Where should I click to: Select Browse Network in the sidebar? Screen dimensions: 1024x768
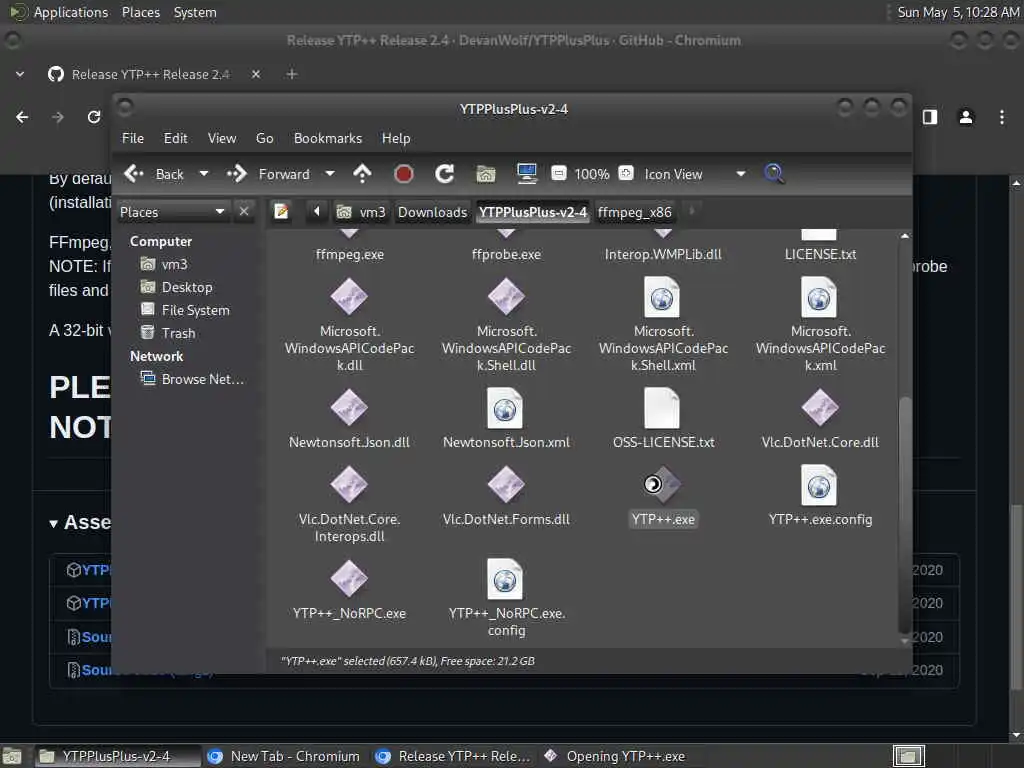click(193, 379)
